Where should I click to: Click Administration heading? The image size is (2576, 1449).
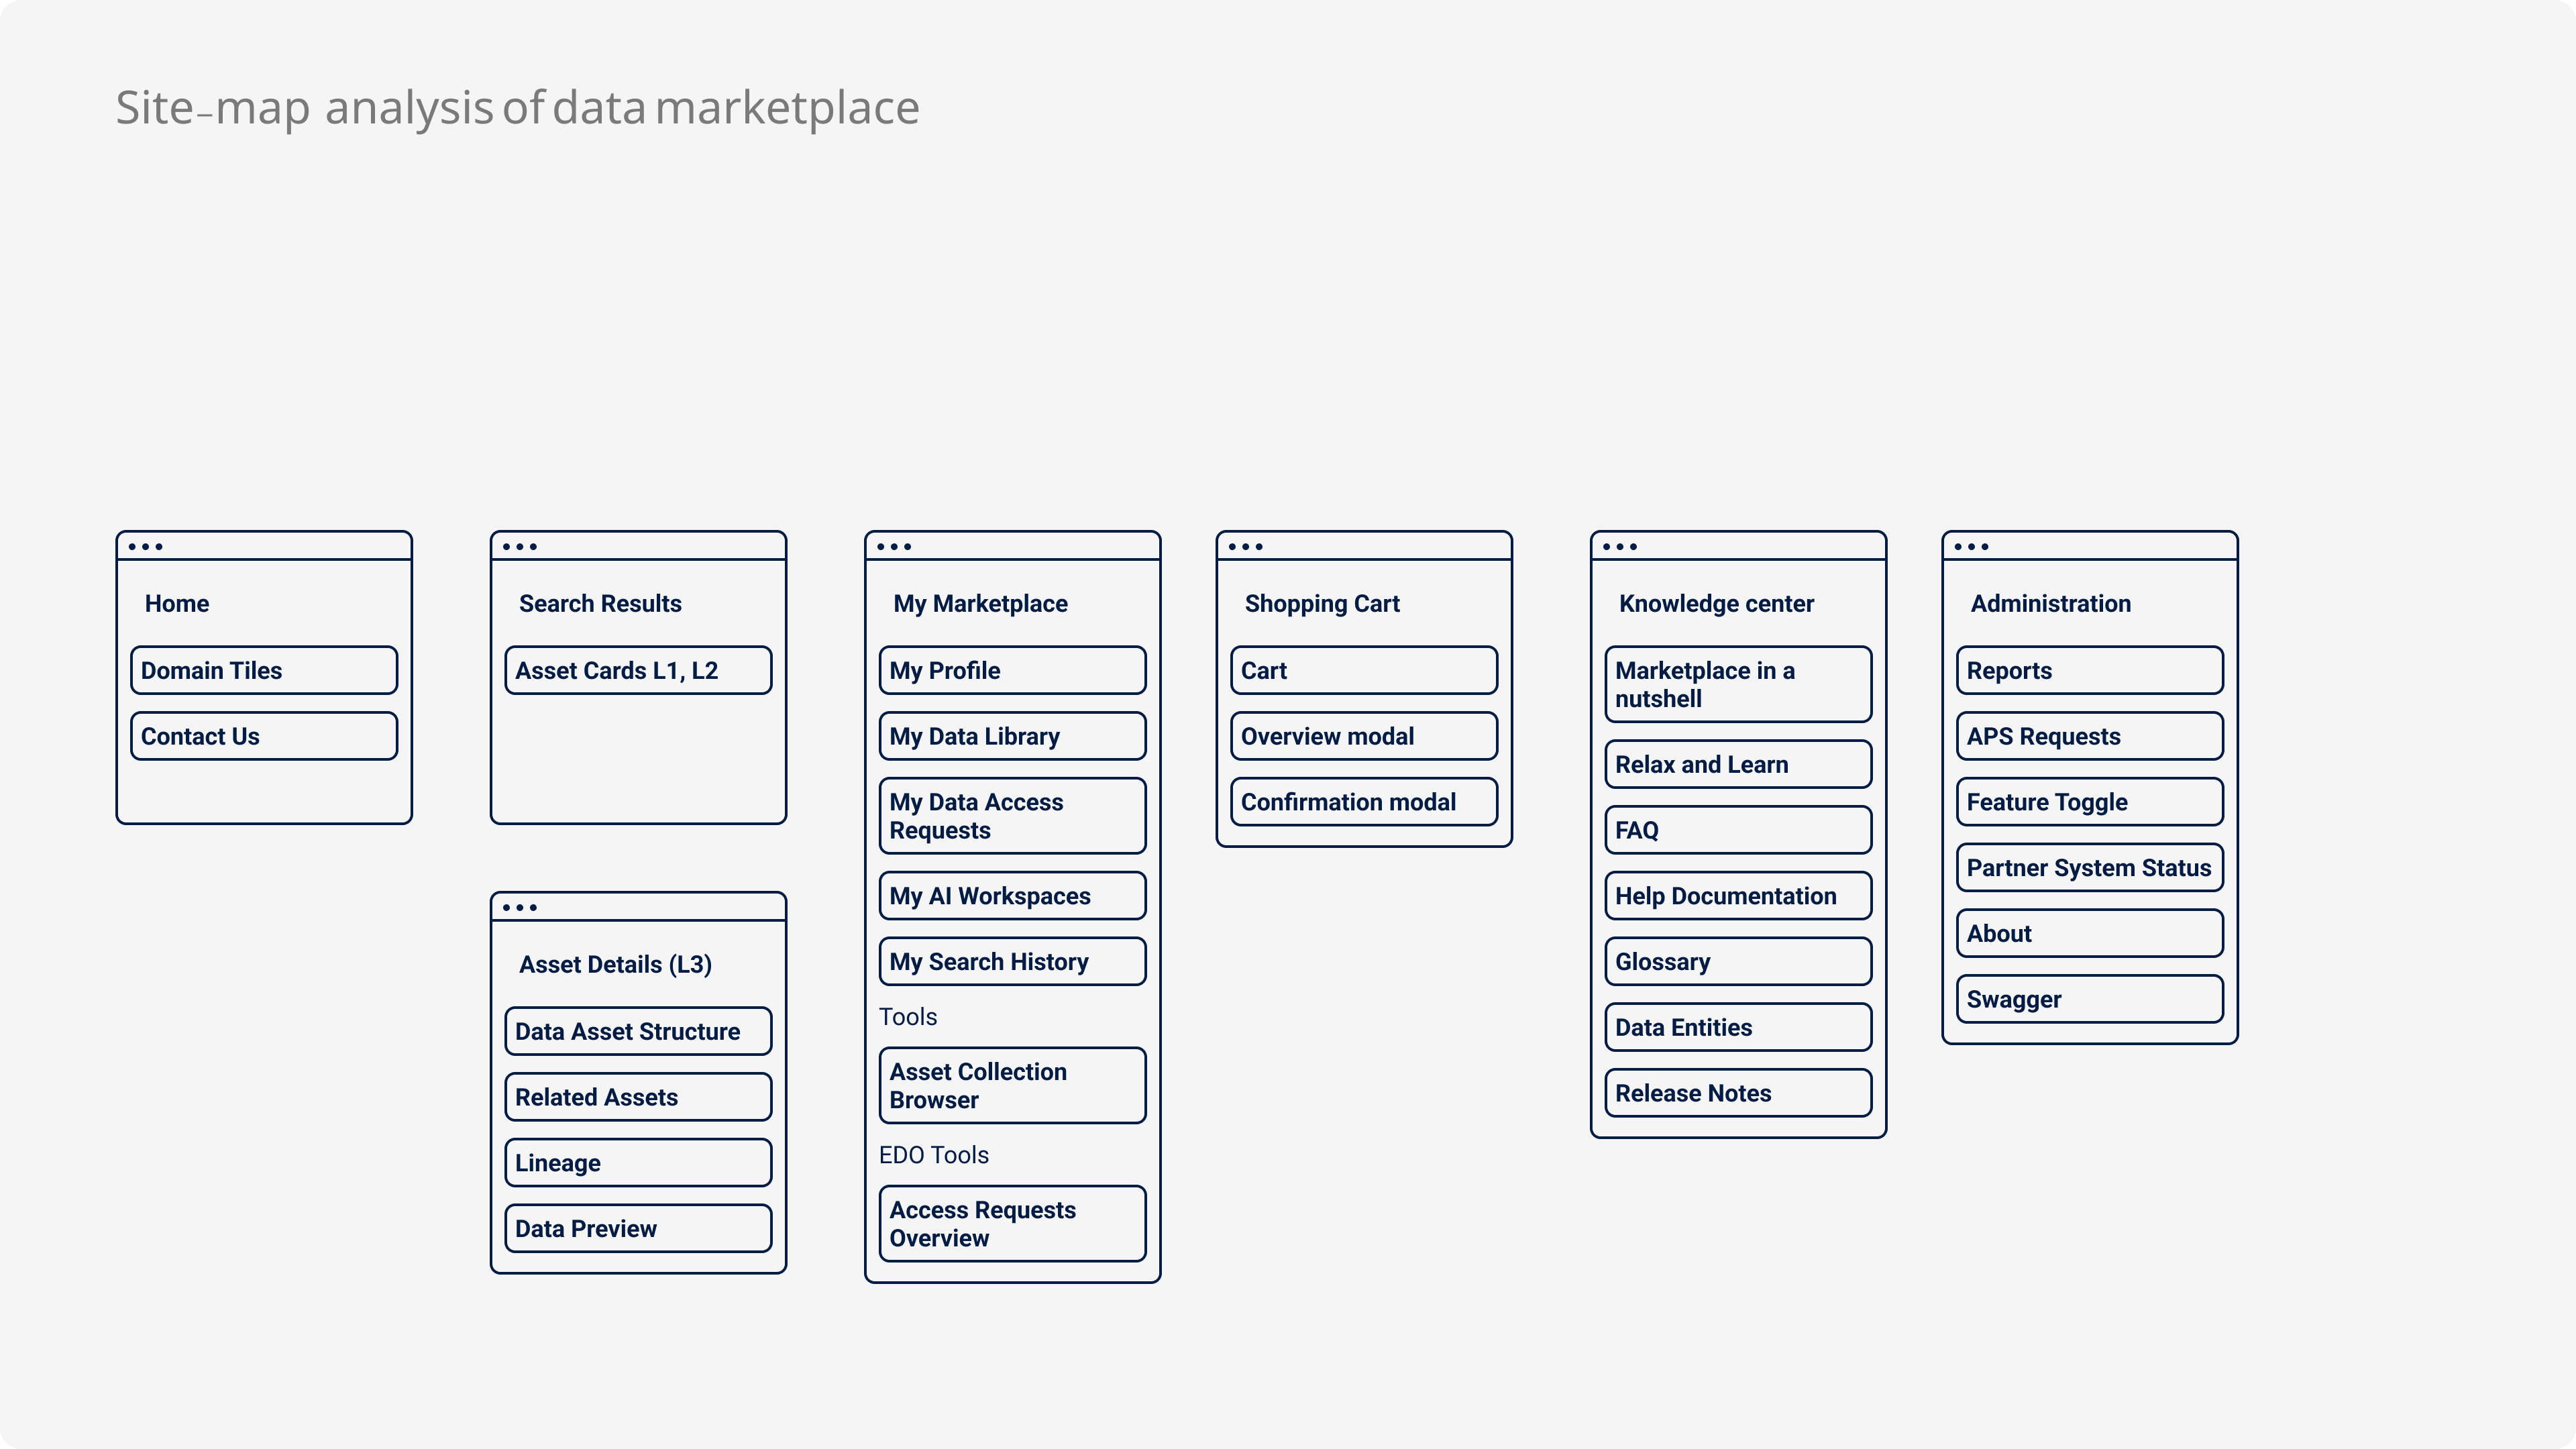pyautogui.click(x=2050, y=603)
